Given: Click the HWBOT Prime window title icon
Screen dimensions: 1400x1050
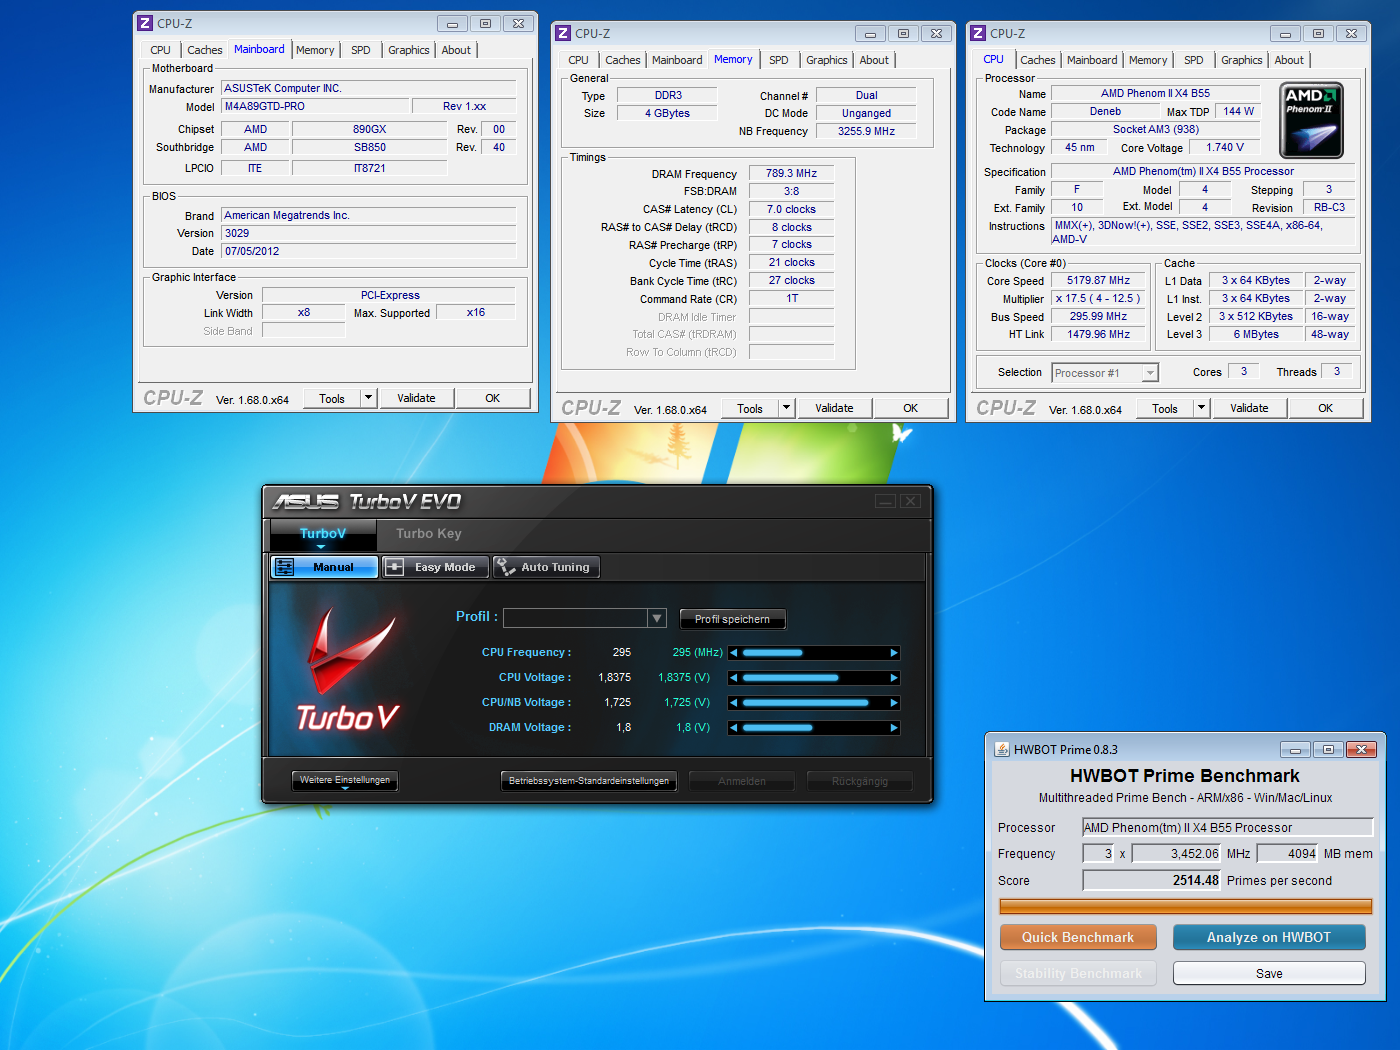Looking at the screenshot, I should [1002, 749].
